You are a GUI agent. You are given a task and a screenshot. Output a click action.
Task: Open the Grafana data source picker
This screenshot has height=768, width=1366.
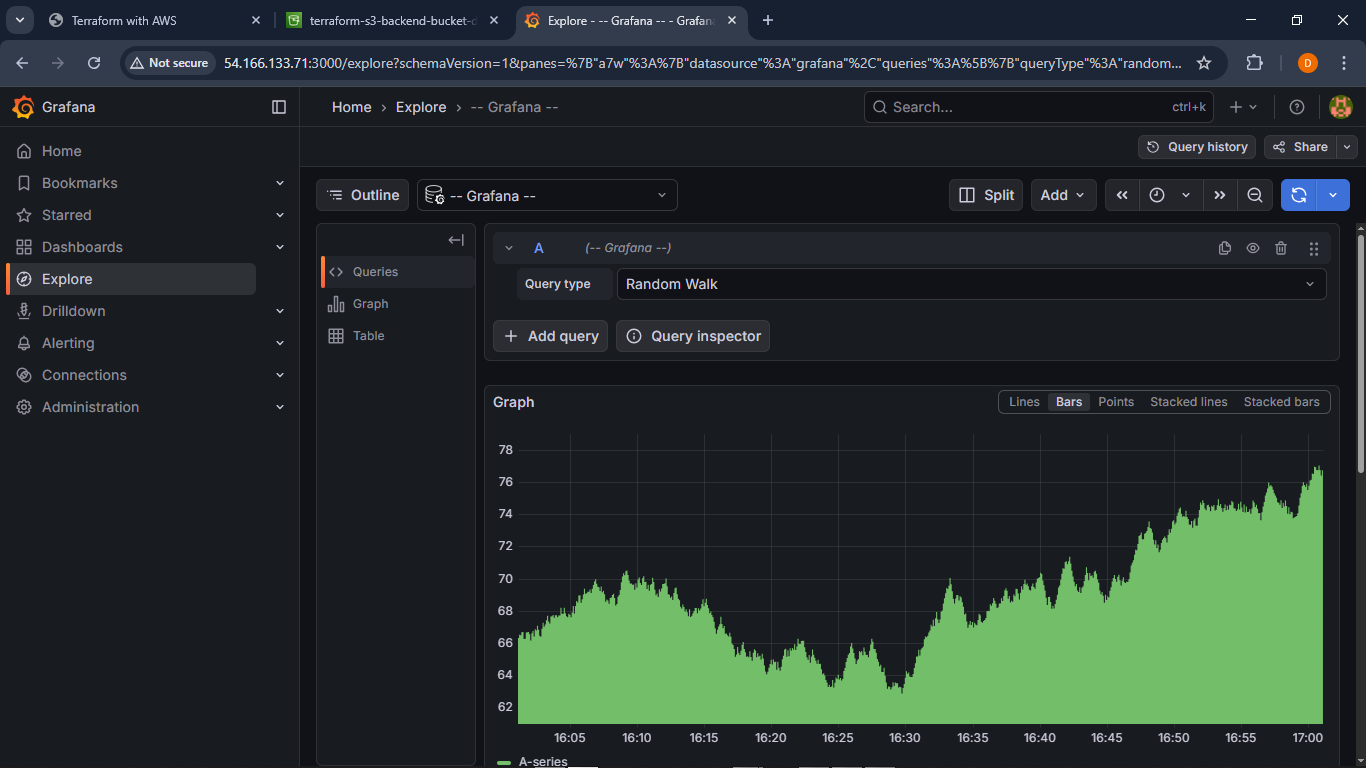[x=547, y=196]
